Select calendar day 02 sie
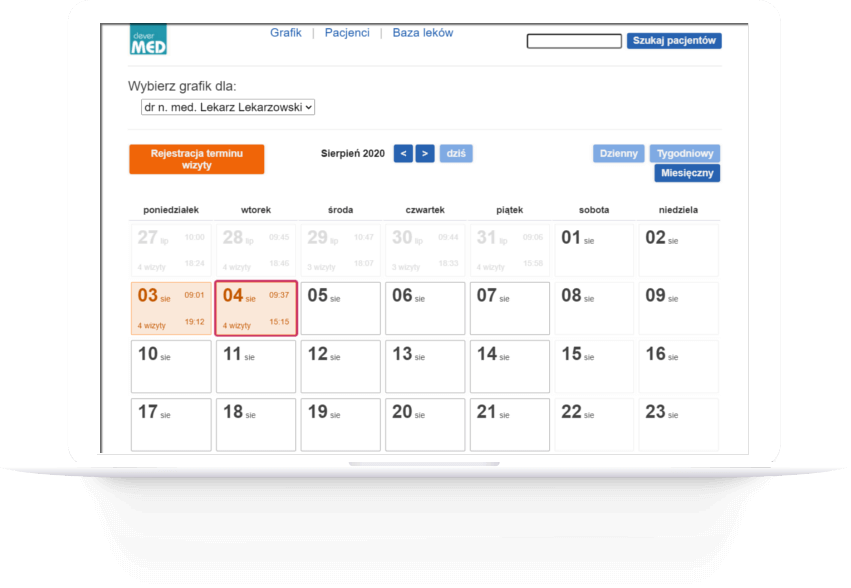This screenshot has height=588, width=851. [x=678, y=250]
